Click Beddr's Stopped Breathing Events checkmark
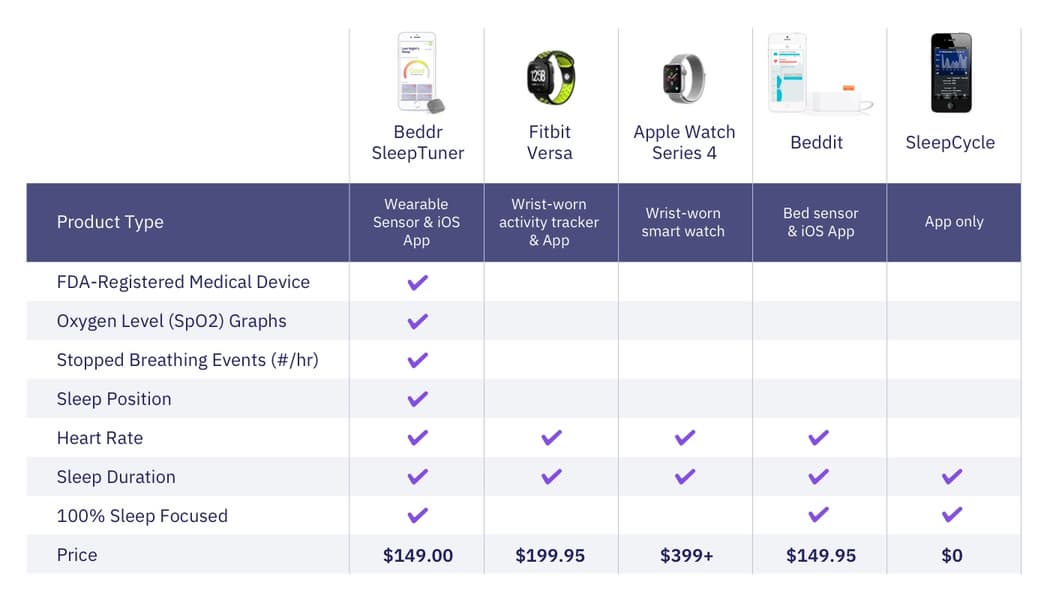 point(418,360)
